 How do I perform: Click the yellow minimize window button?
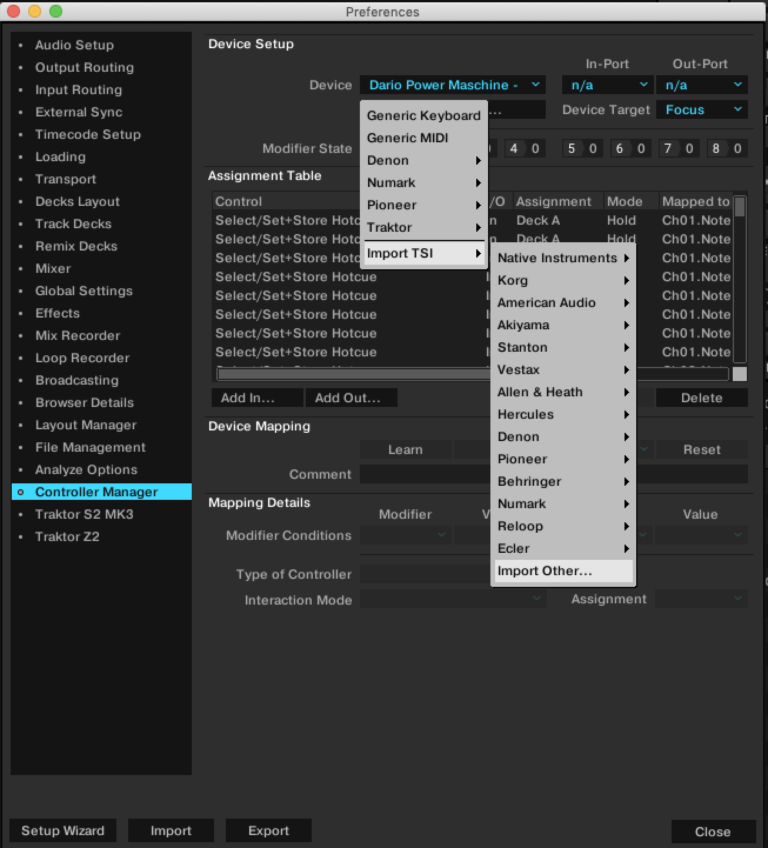[35, 11]
